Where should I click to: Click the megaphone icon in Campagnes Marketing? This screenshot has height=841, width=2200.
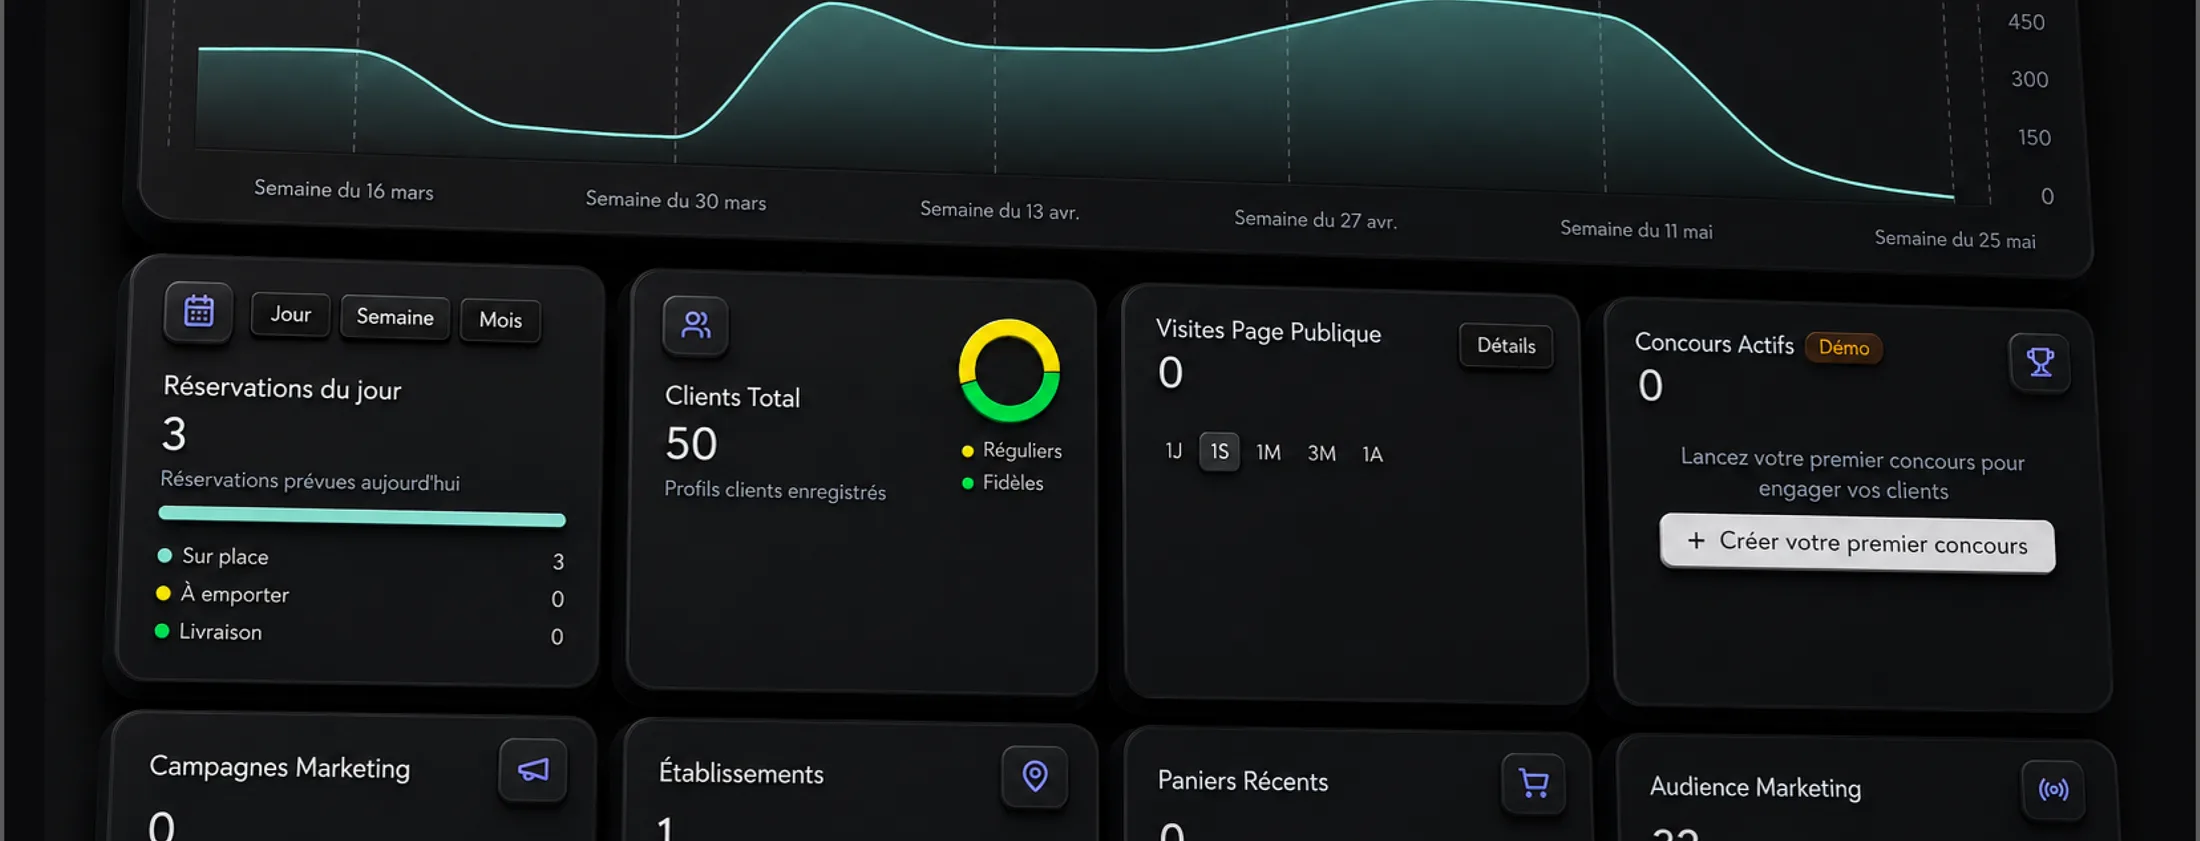(x=533, y=770)
